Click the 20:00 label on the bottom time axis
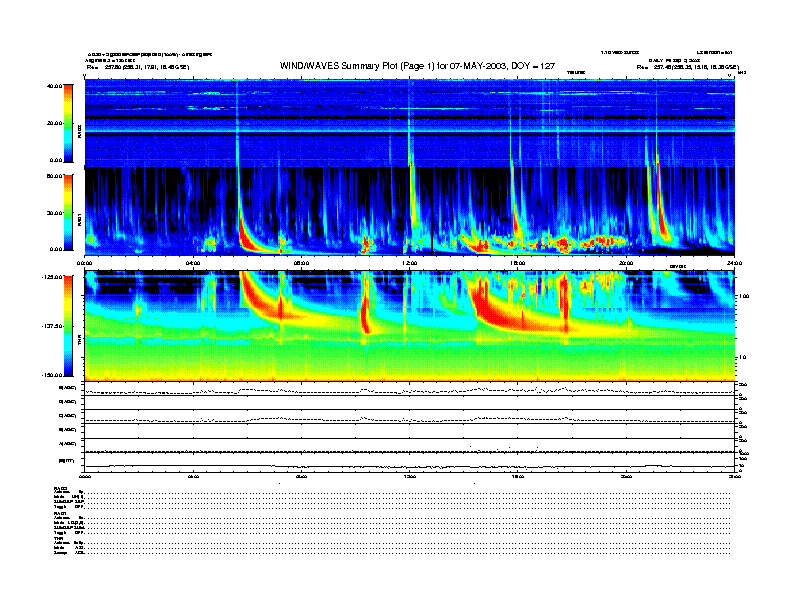Image resolution: width=792 pixels, height=612 pixels. (626, 476)
